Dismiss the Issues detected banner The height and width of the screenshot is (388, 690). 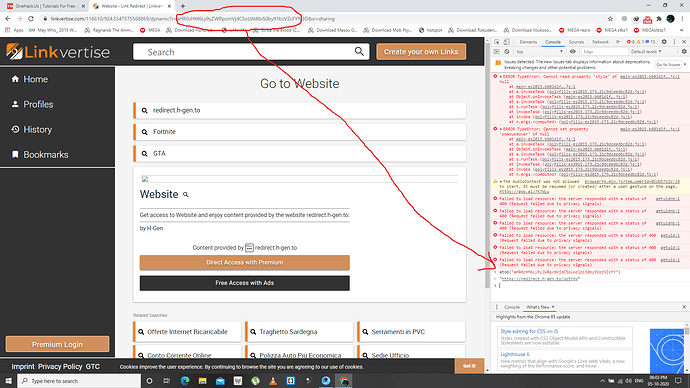tap(685, 65)
